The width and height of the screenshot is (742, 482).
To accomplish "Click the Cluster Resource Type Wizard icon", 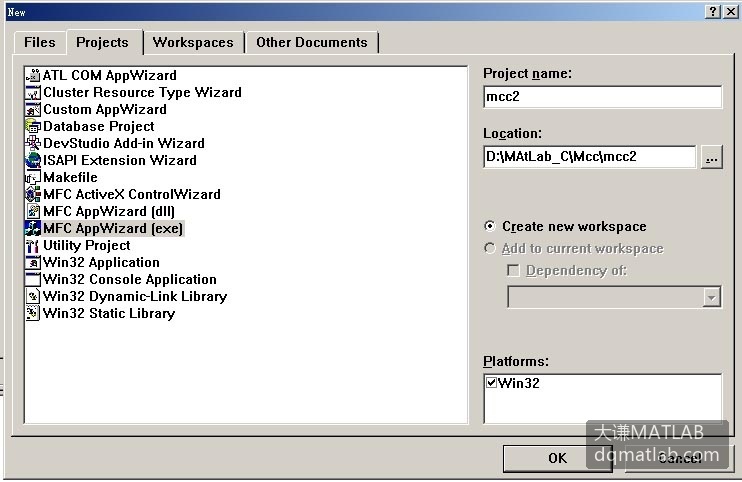I will 33,93.
